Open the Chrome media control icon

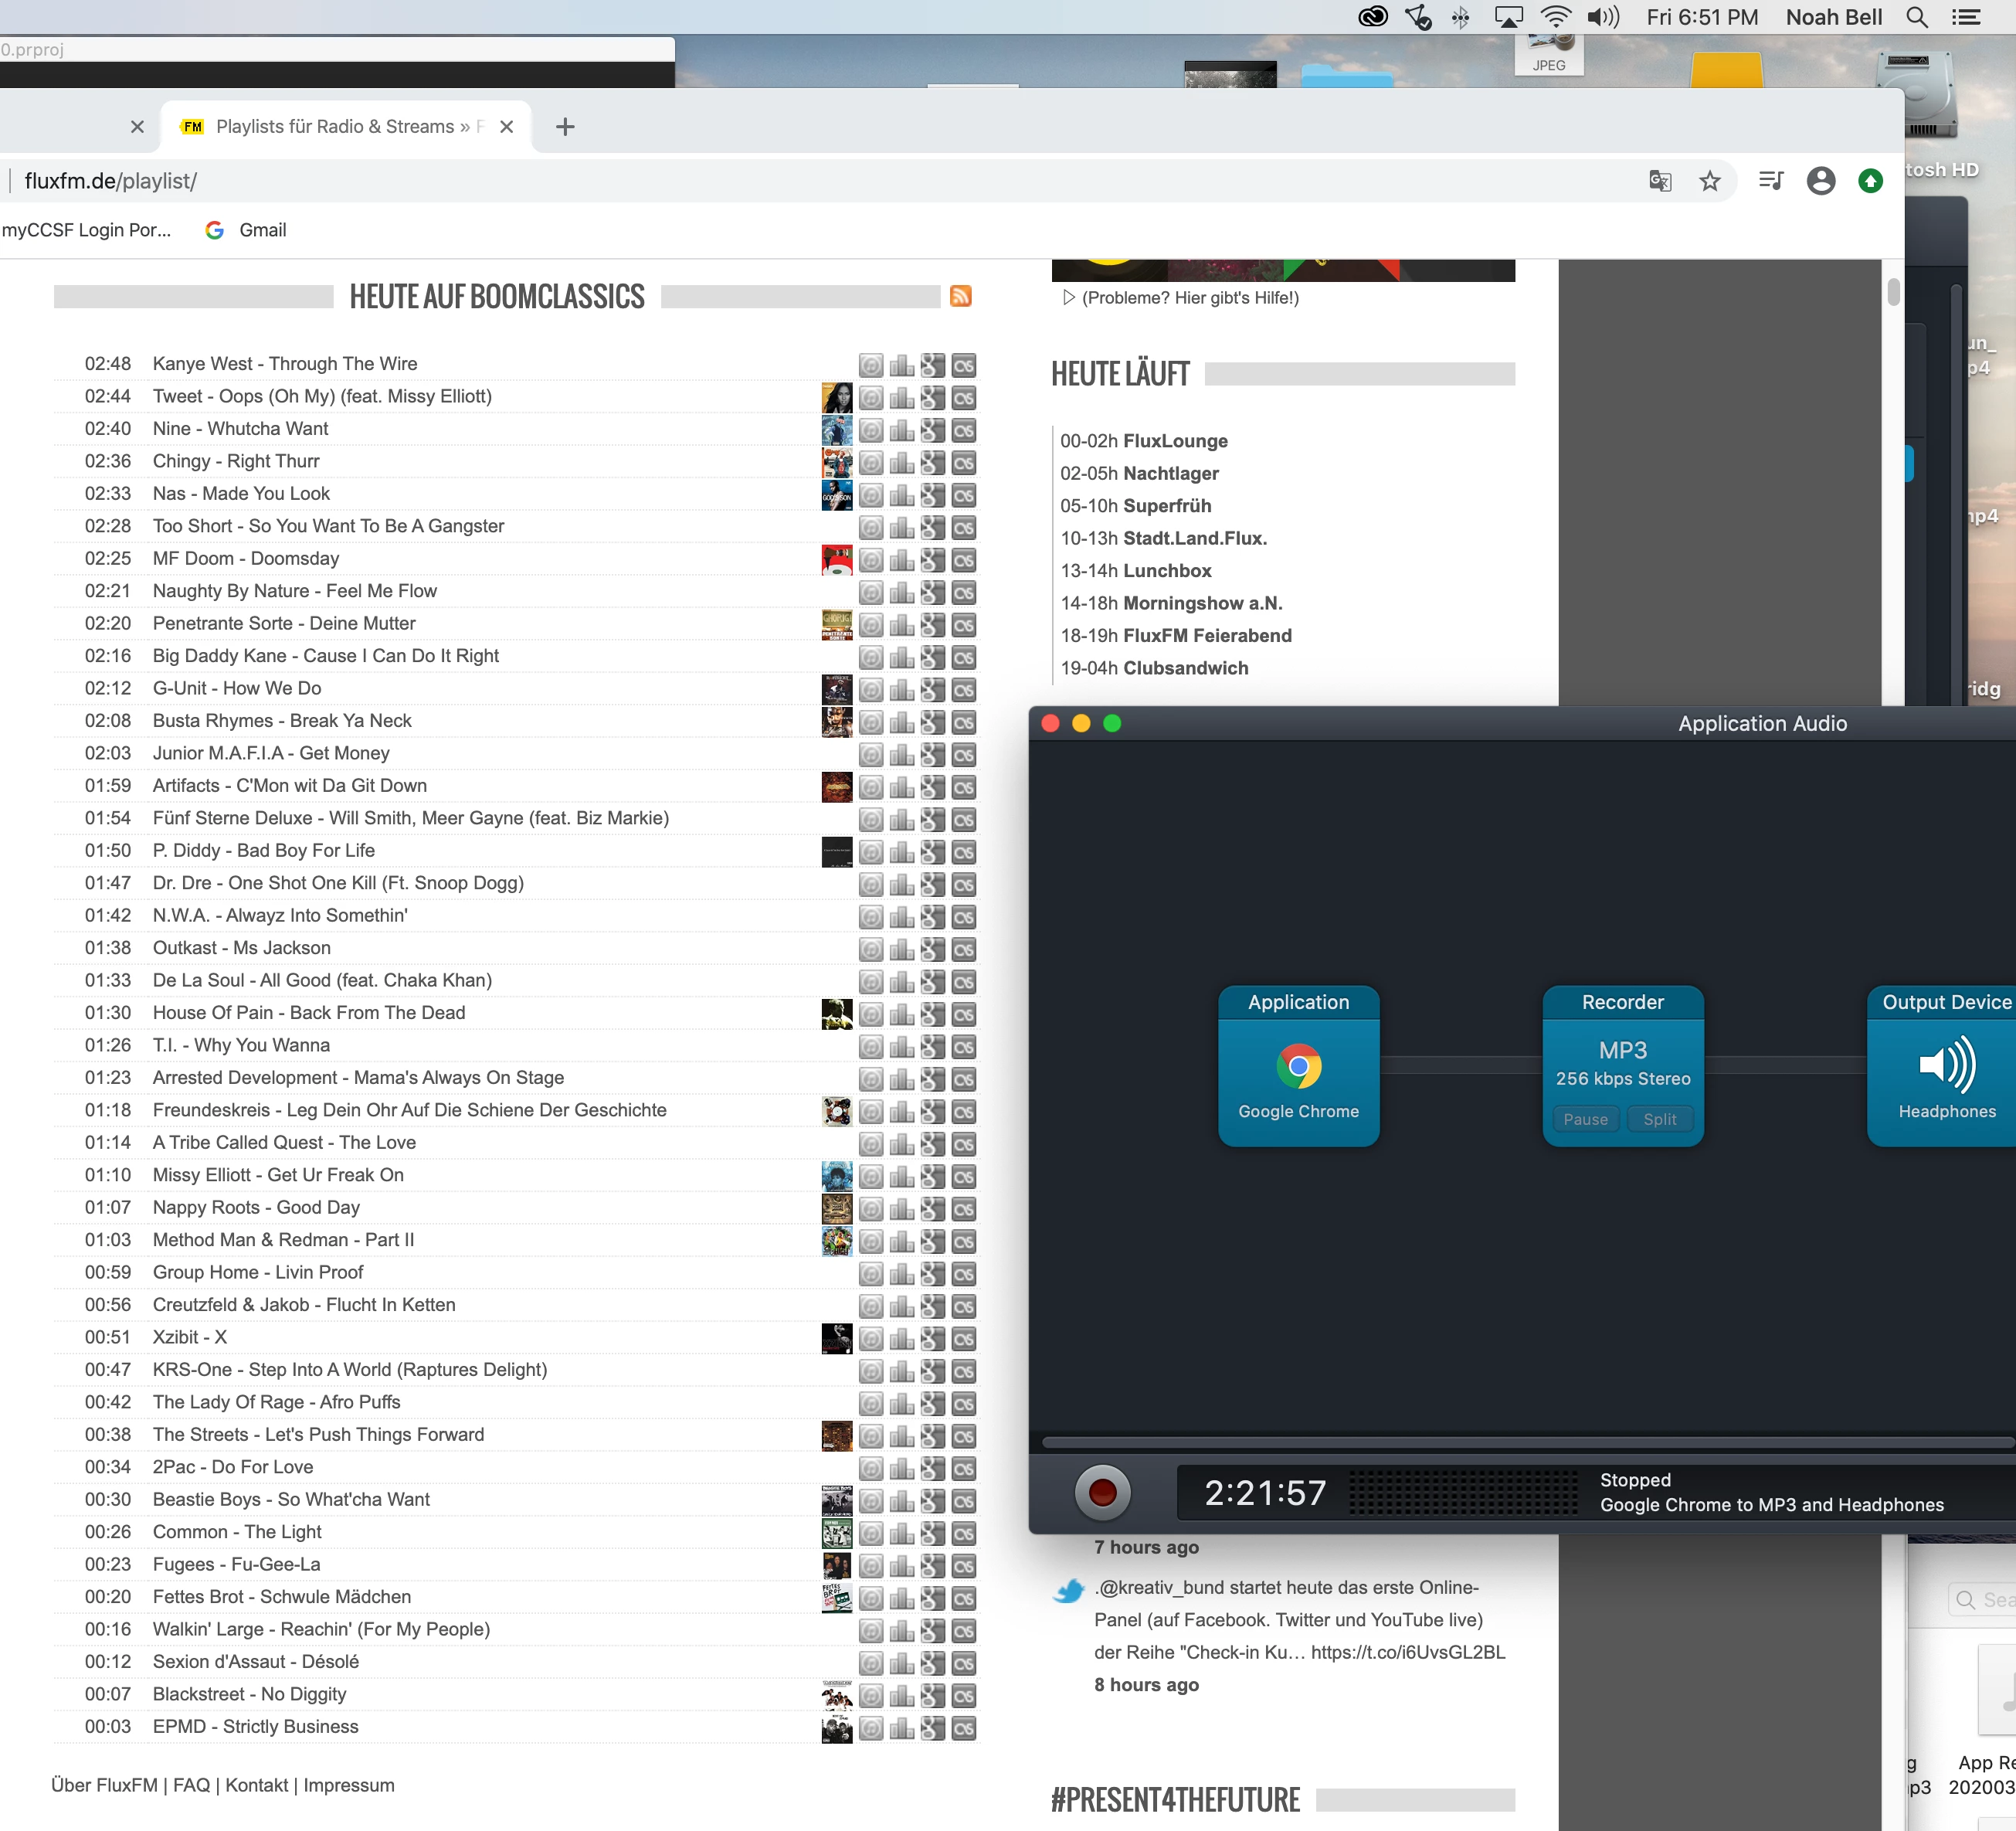(x=1770, y=181)
